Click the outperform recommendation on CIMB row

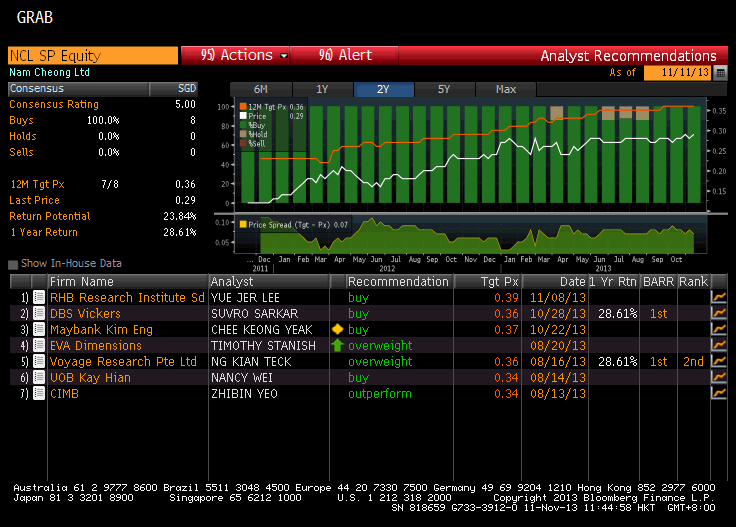380,393
